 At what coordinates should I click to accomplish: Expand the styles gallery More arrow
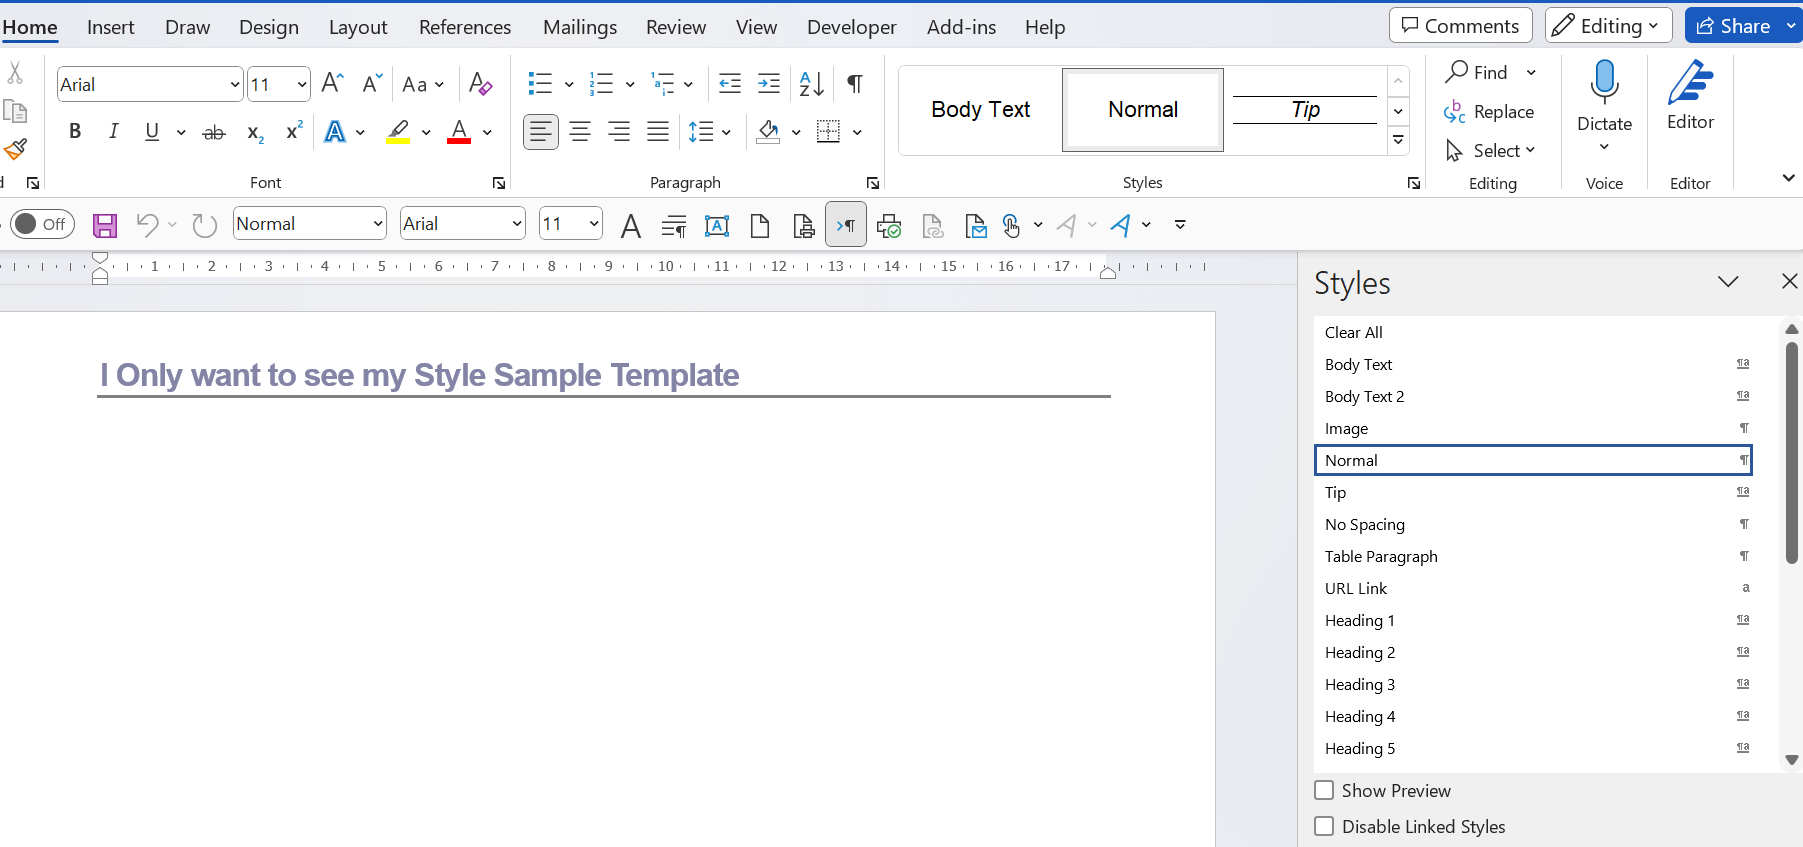(1399, 140)
